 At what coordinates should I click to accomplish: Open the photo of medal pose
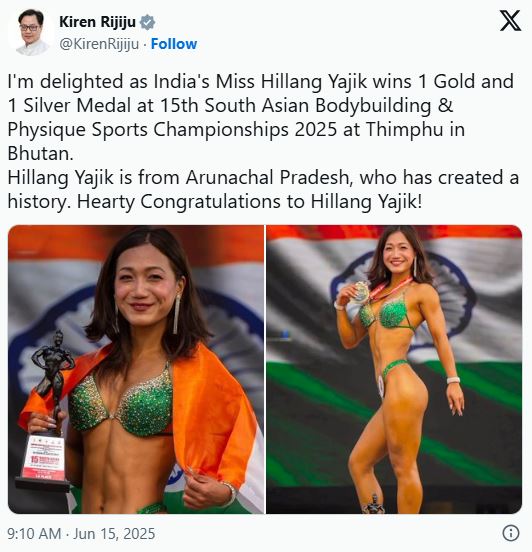pos(394,369)
